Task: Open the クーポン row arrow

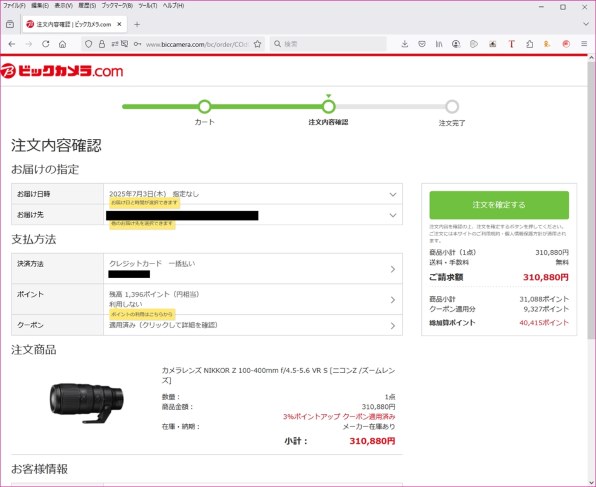Action: (393, 326)
